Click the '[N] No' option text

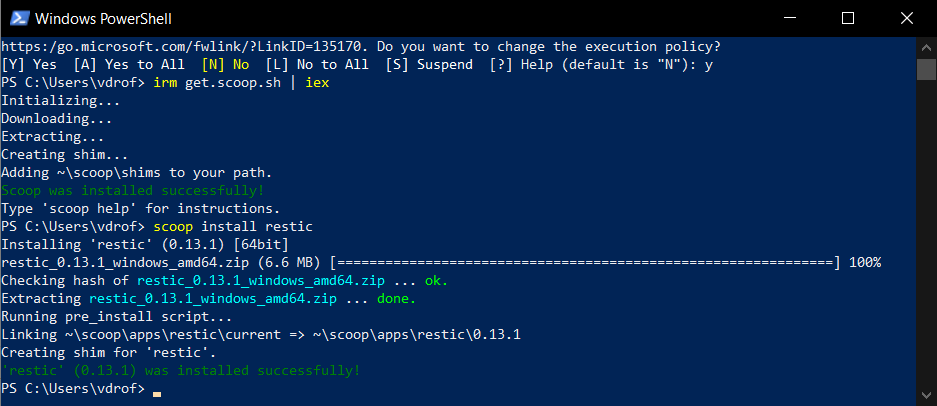point(225,65)
